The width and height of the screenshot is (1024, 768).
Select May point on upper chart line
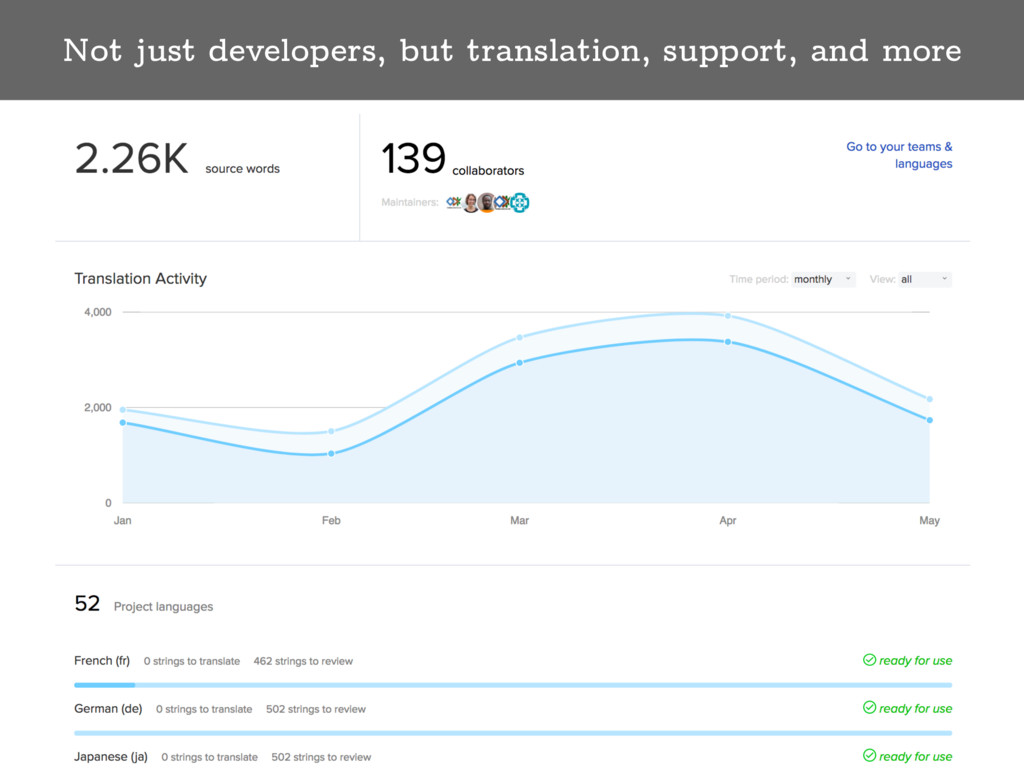coord(929,399)
